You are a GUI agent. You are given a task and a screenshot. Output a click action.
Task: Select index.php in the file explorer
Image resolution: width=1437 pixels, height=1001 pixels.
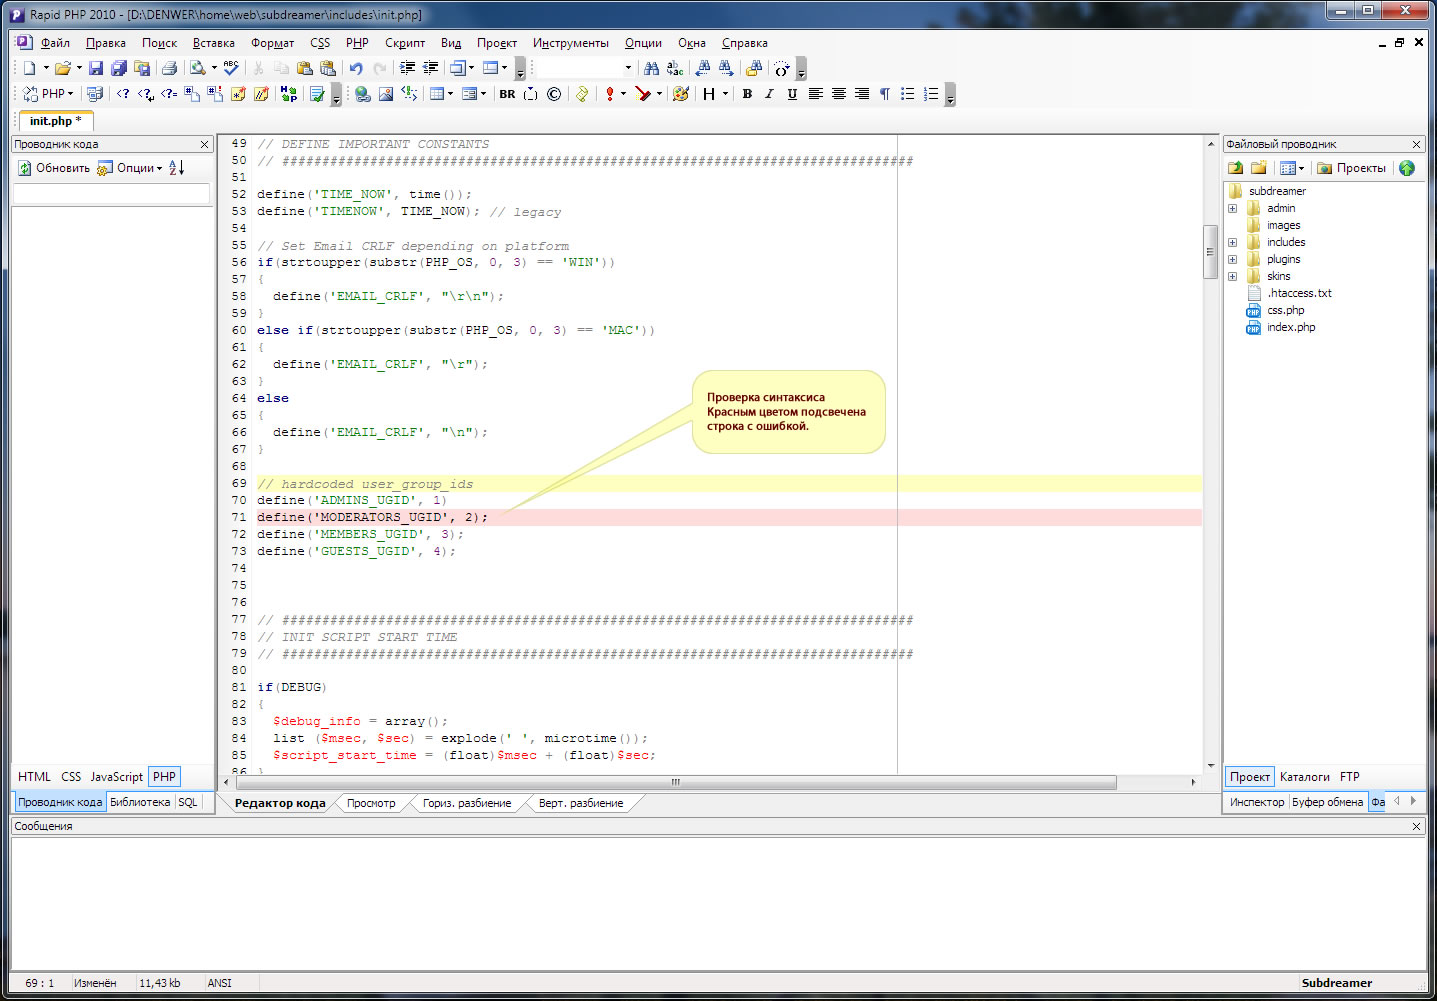1290,327
